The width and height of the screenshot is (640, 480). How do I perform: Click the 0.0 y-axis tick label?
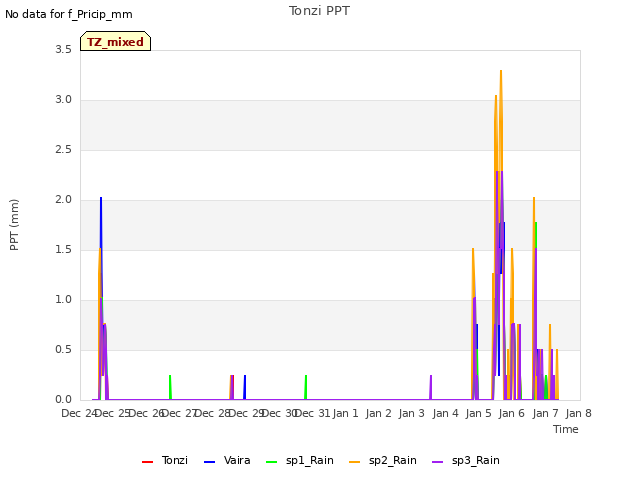tap(64, 400)
